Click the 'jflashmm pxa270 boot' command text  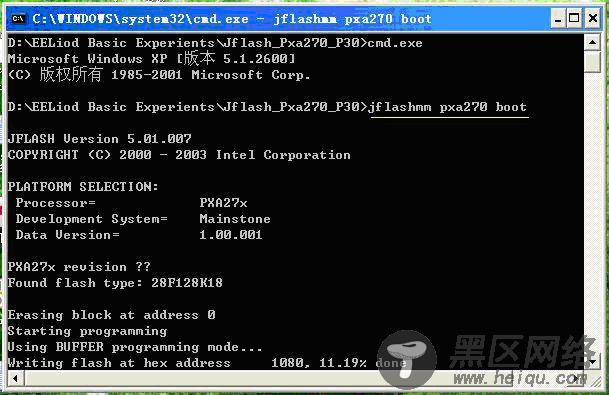coord(447,107)
